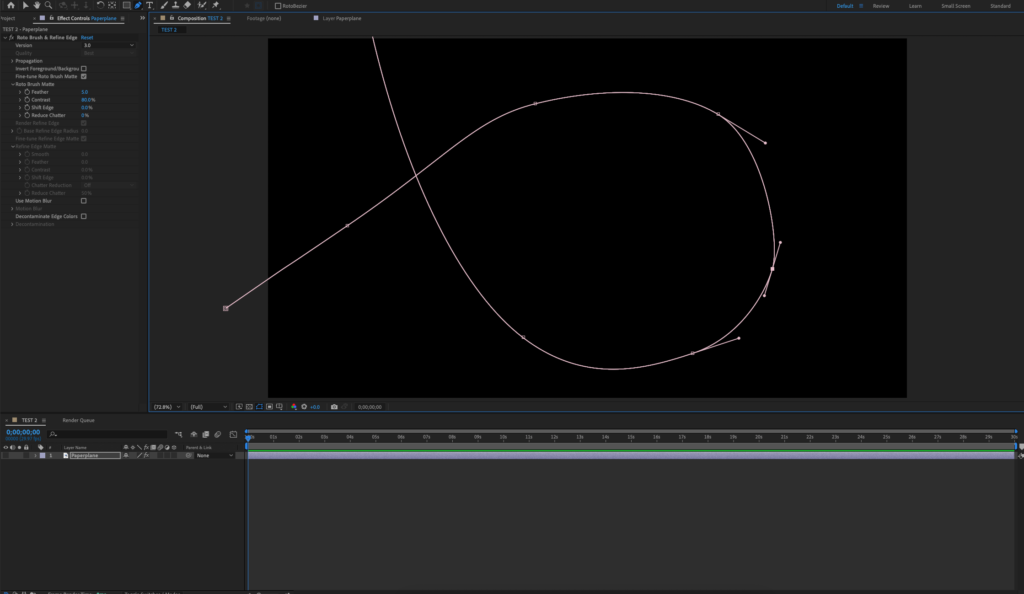The image size is (1024, 594).
Task: Select the Hand tool
Action: coord(36,5)
